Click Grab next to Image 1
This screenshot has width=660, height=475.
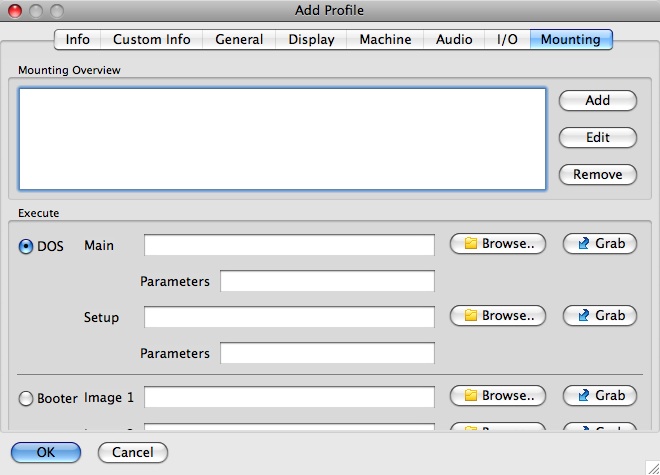[x=600, y=396]
